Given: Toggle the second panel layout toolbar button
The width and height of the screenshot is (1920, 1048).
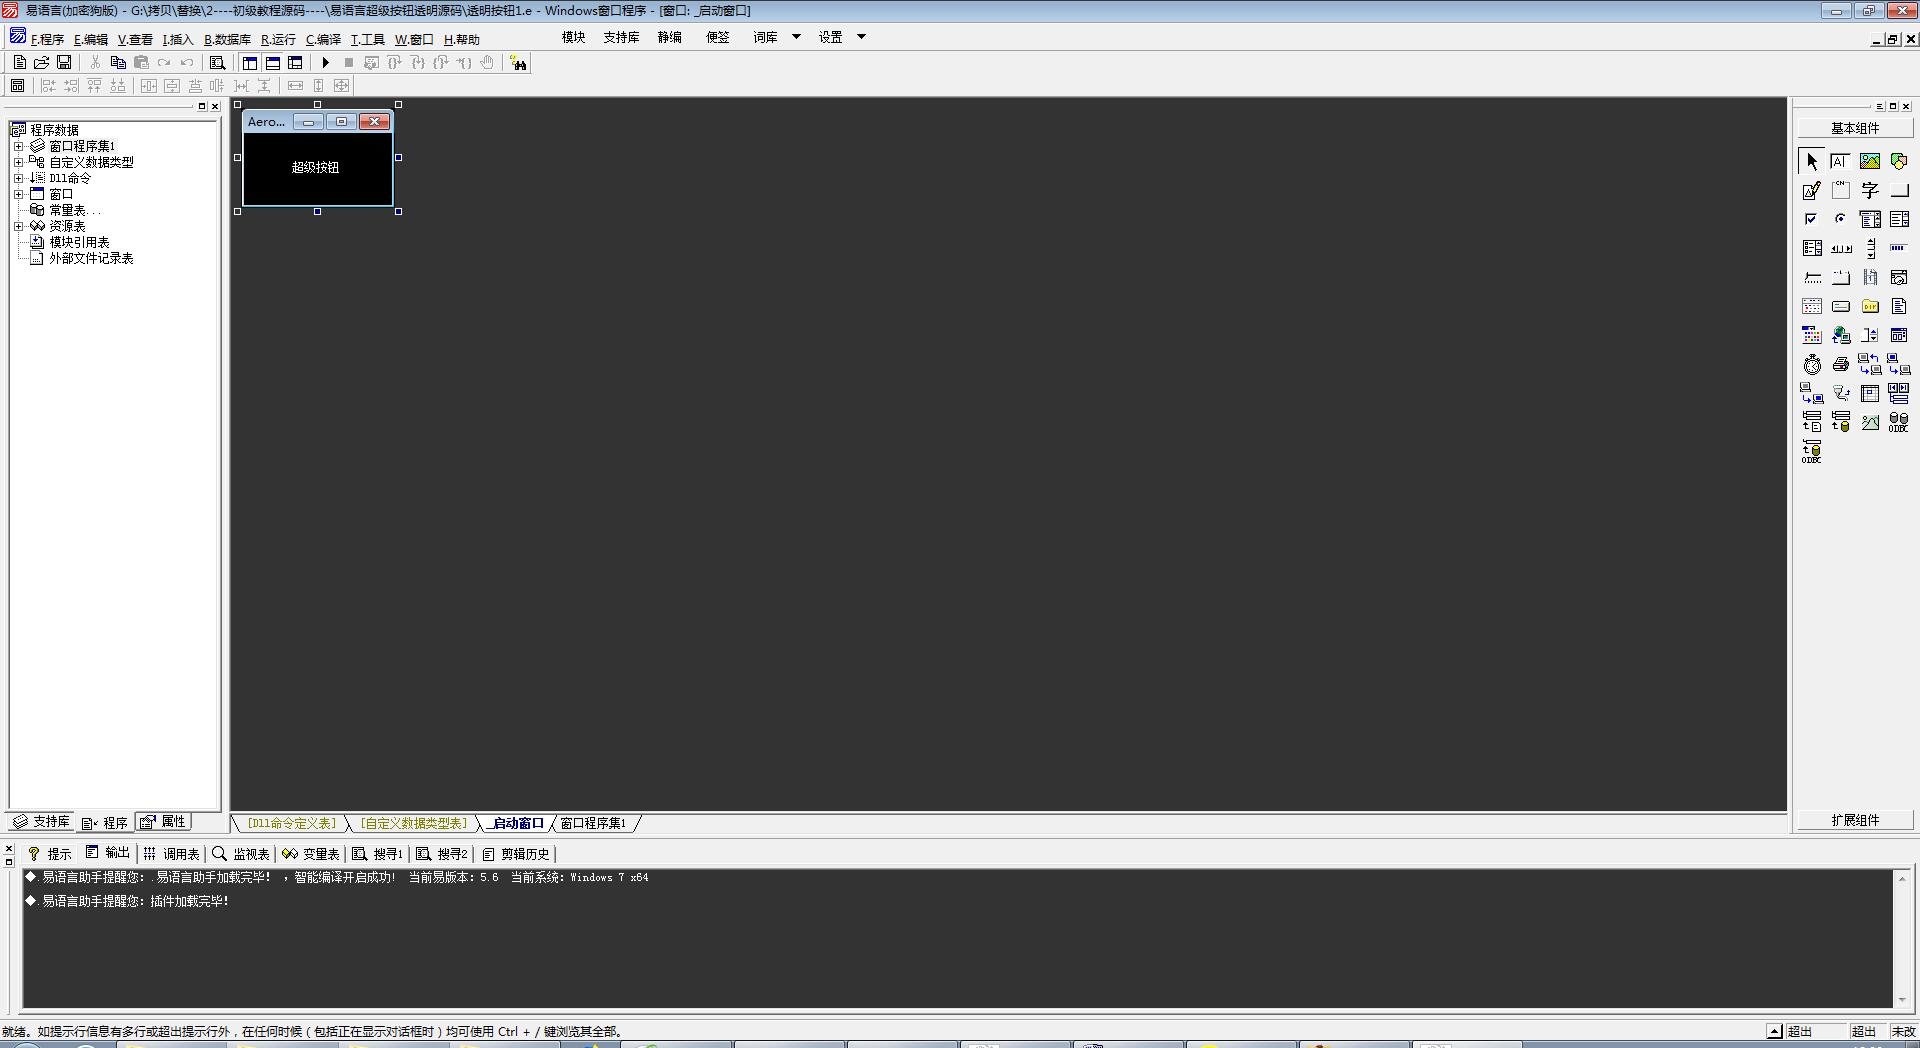Looking at the screenshot, I should pyautogui.click(x=272, y=63).
